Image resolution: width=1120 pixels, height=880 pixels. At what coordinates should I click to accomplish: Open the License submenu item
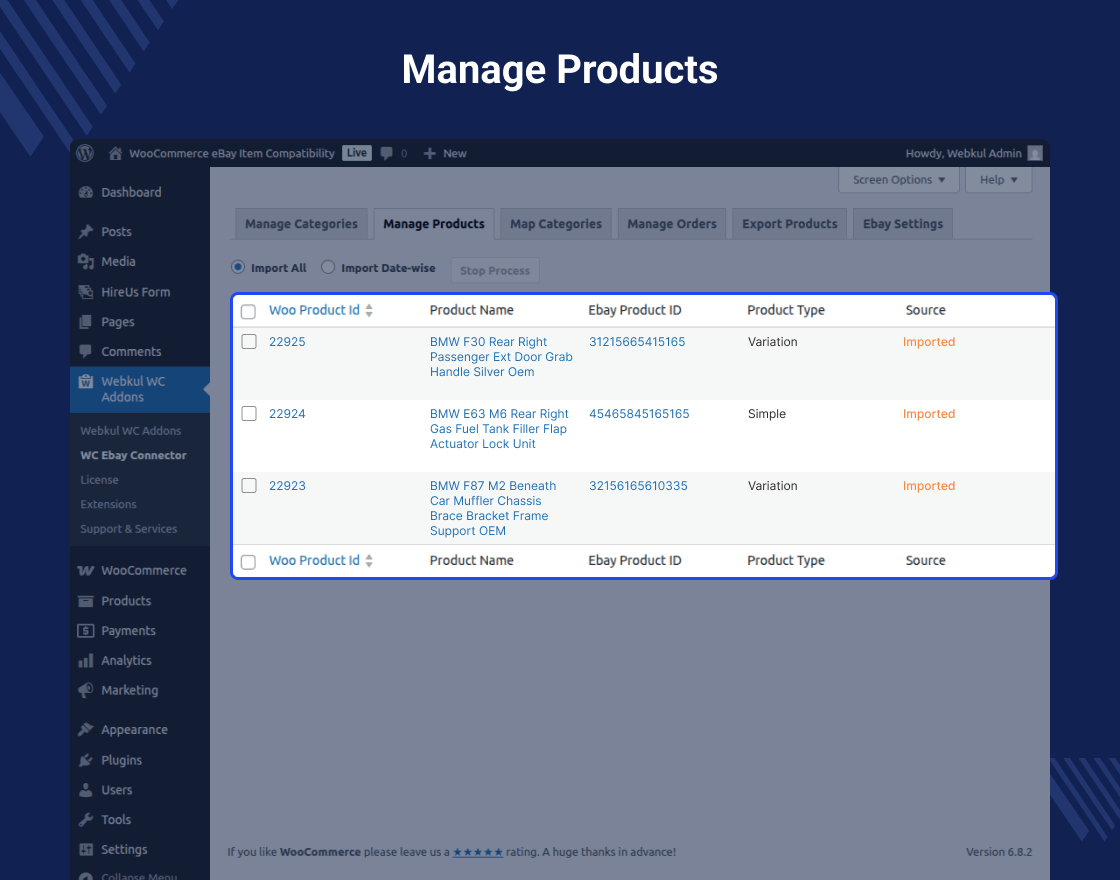click(x=99, y=479)
